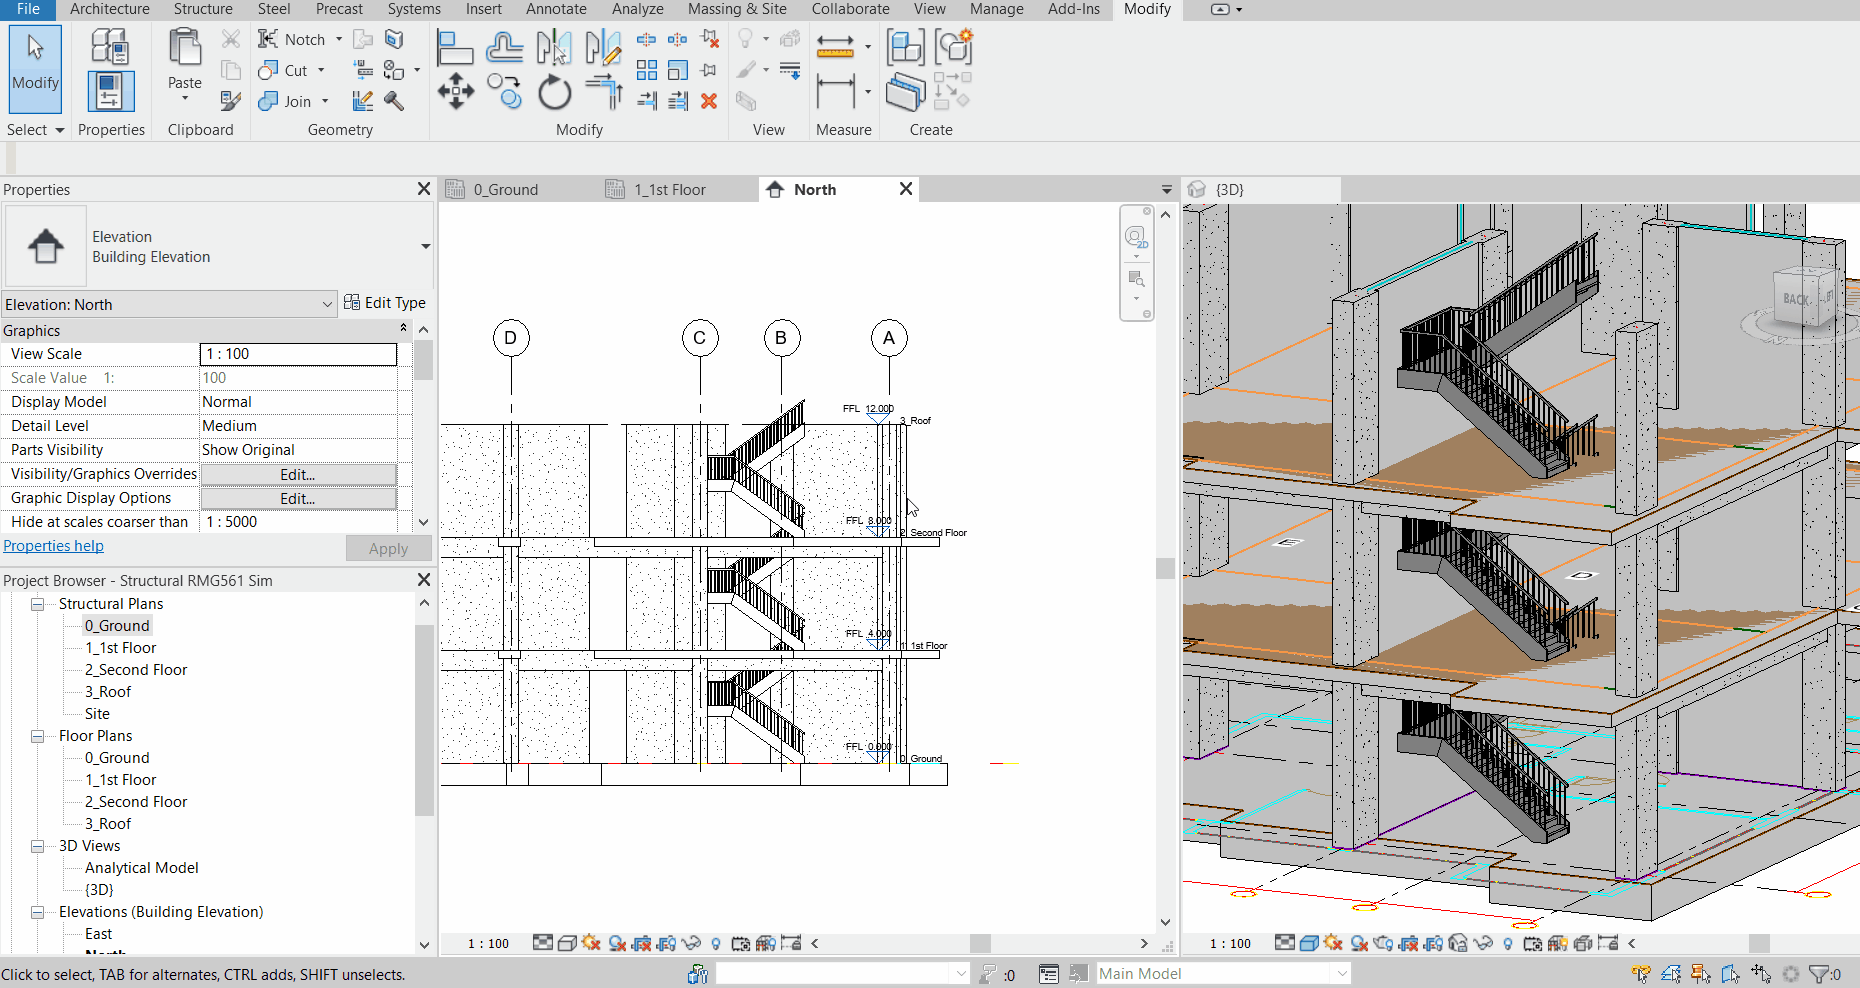The image size is (1860, 988).
Task: Click Reveal Hidden Elements bulb in North view
Action: pyautogui.click(x=716, y=943)
